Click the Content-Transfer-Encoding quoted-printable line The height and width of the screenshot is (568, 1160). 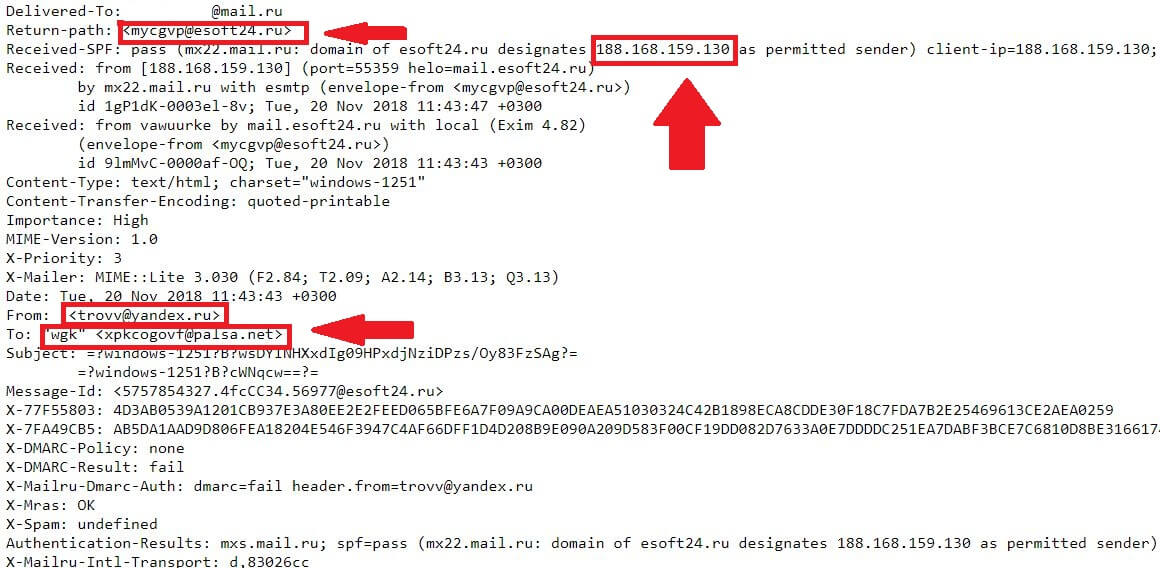click(198, 201)
